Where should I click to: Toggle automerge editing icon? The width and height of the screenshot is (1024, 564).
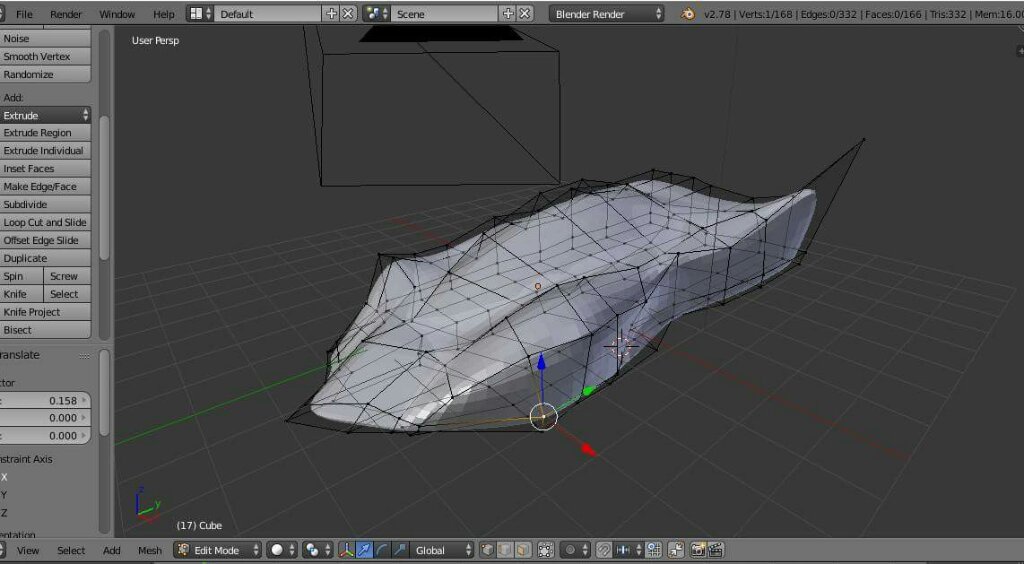pyautogui.click(x=676, y=550)
